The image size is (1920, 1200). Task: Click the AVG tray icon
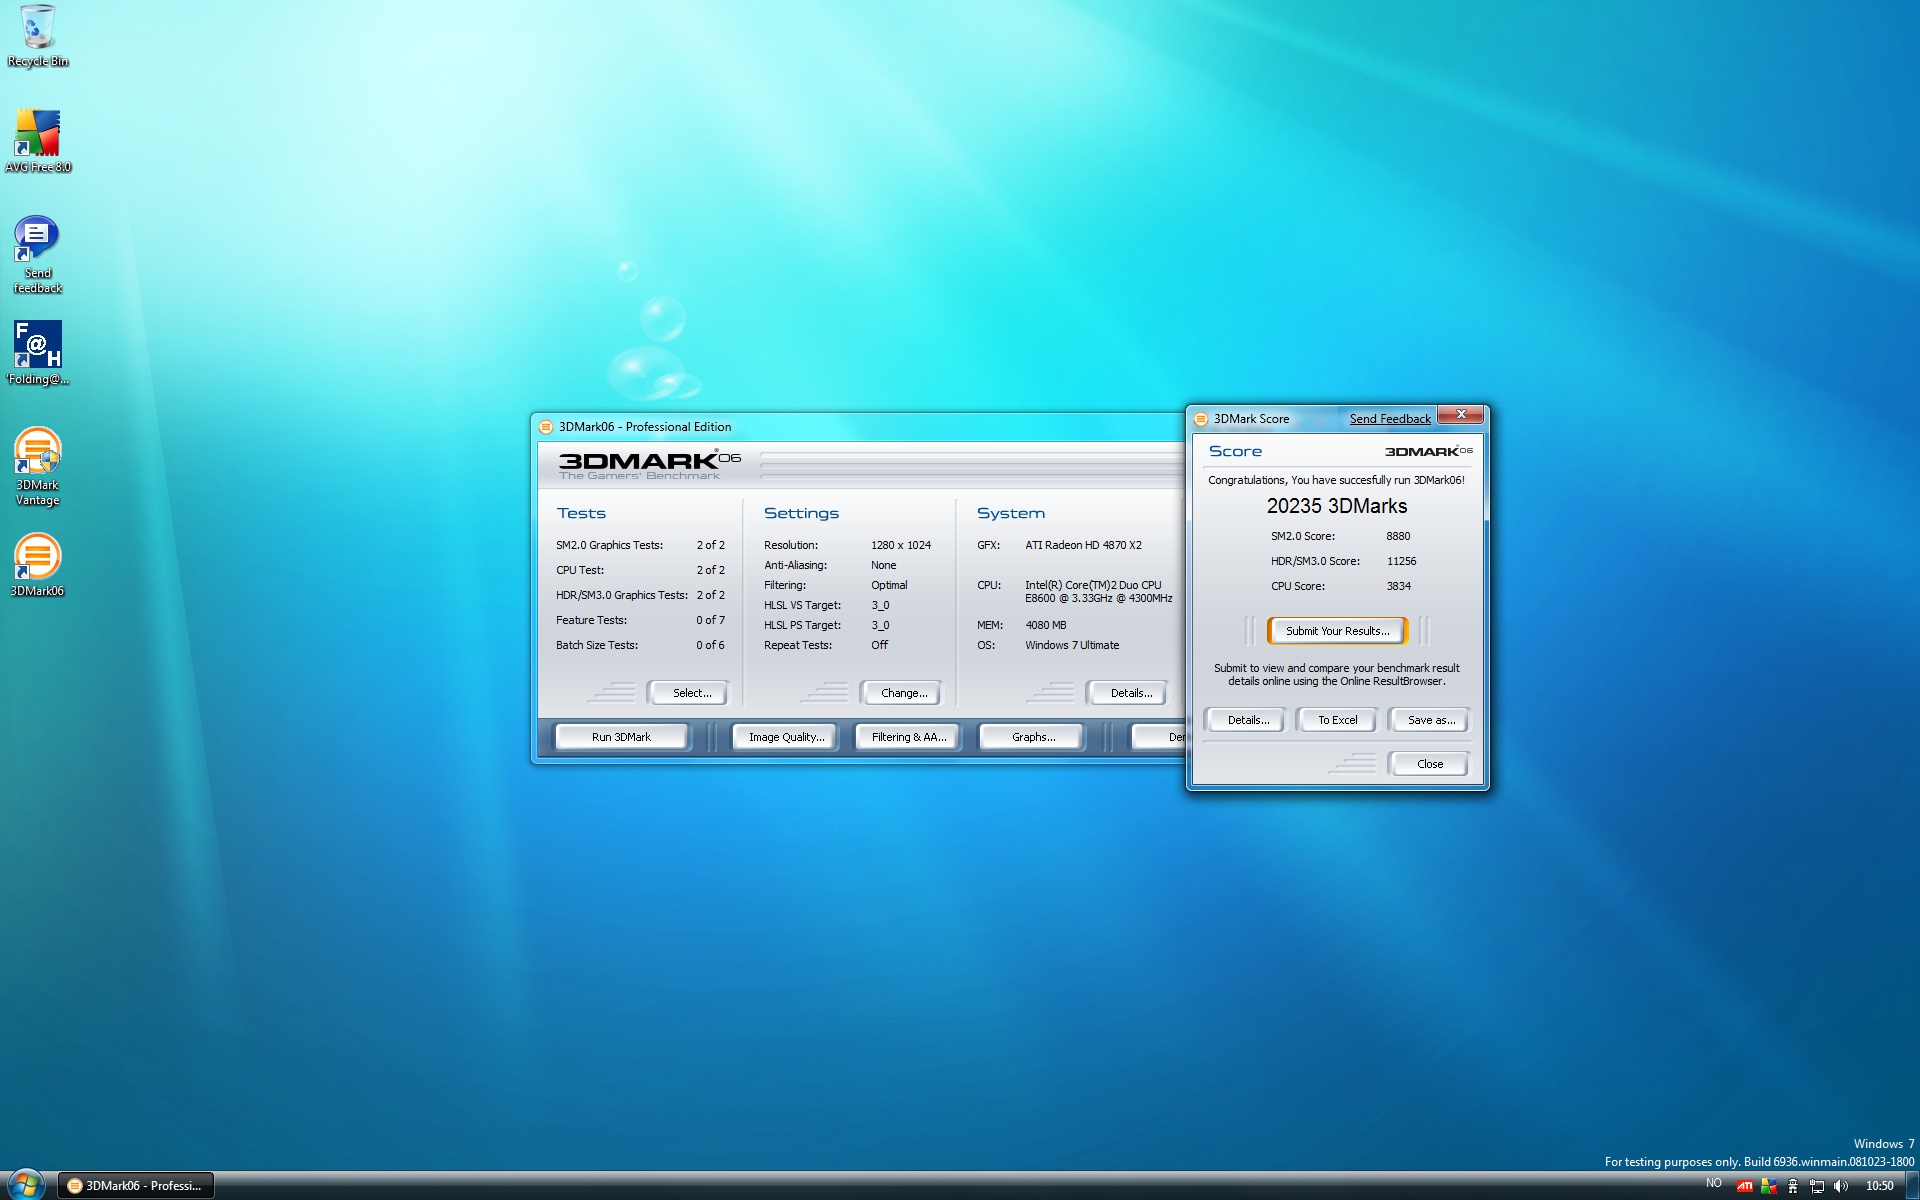[x=1768, y=1186]
